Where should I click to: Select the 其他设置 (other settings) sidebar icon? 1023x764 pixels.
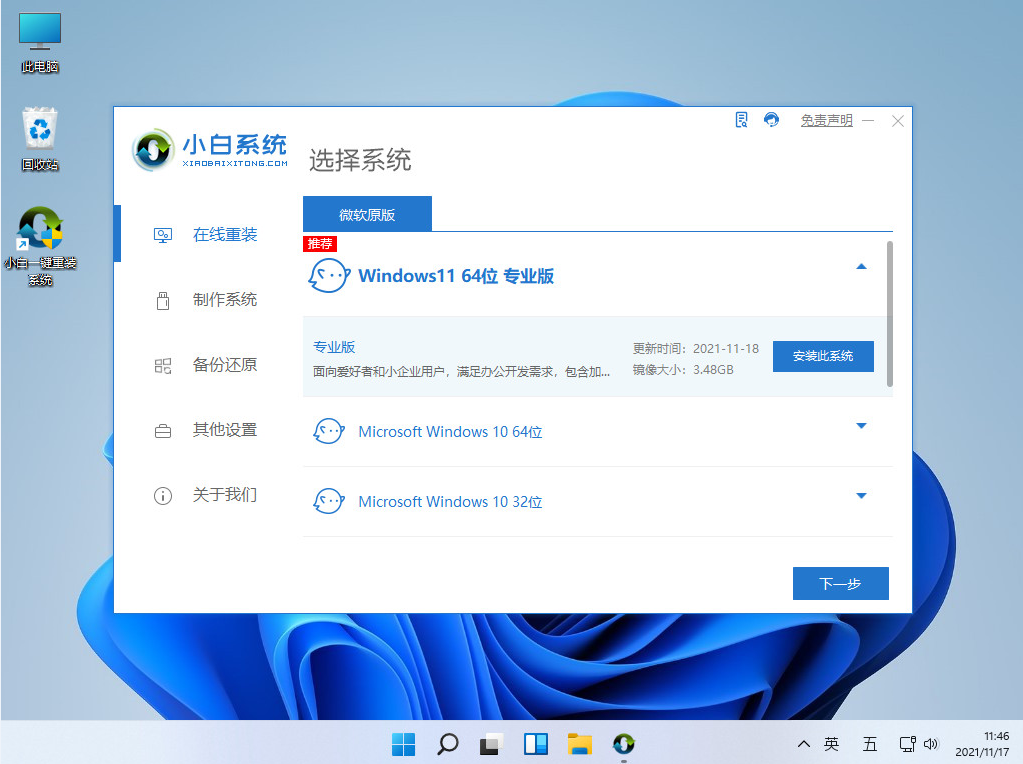click(162, 429)
